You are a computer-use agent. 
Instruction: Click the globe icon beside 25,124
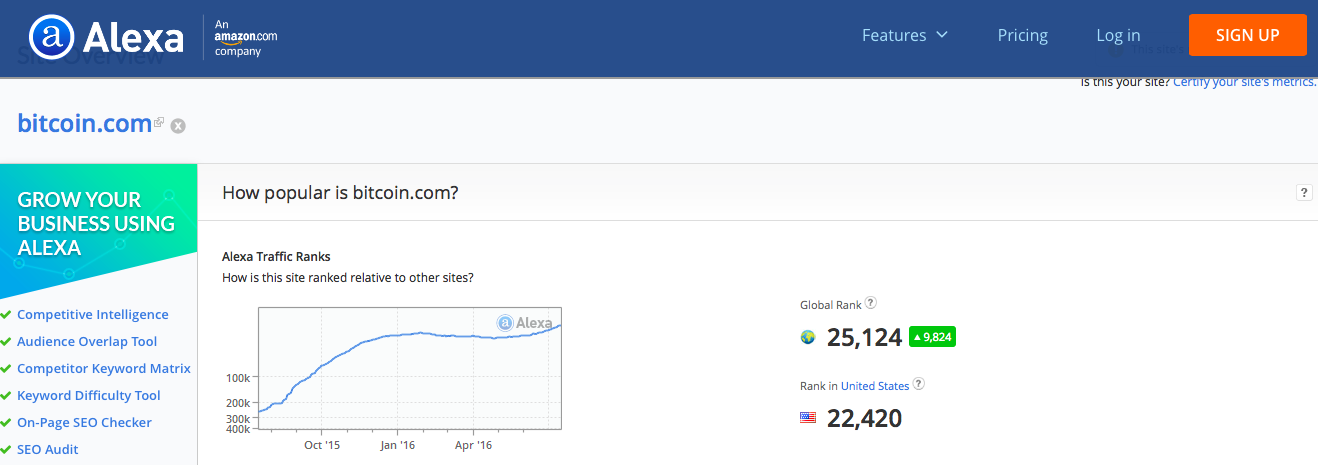[808, 337]
